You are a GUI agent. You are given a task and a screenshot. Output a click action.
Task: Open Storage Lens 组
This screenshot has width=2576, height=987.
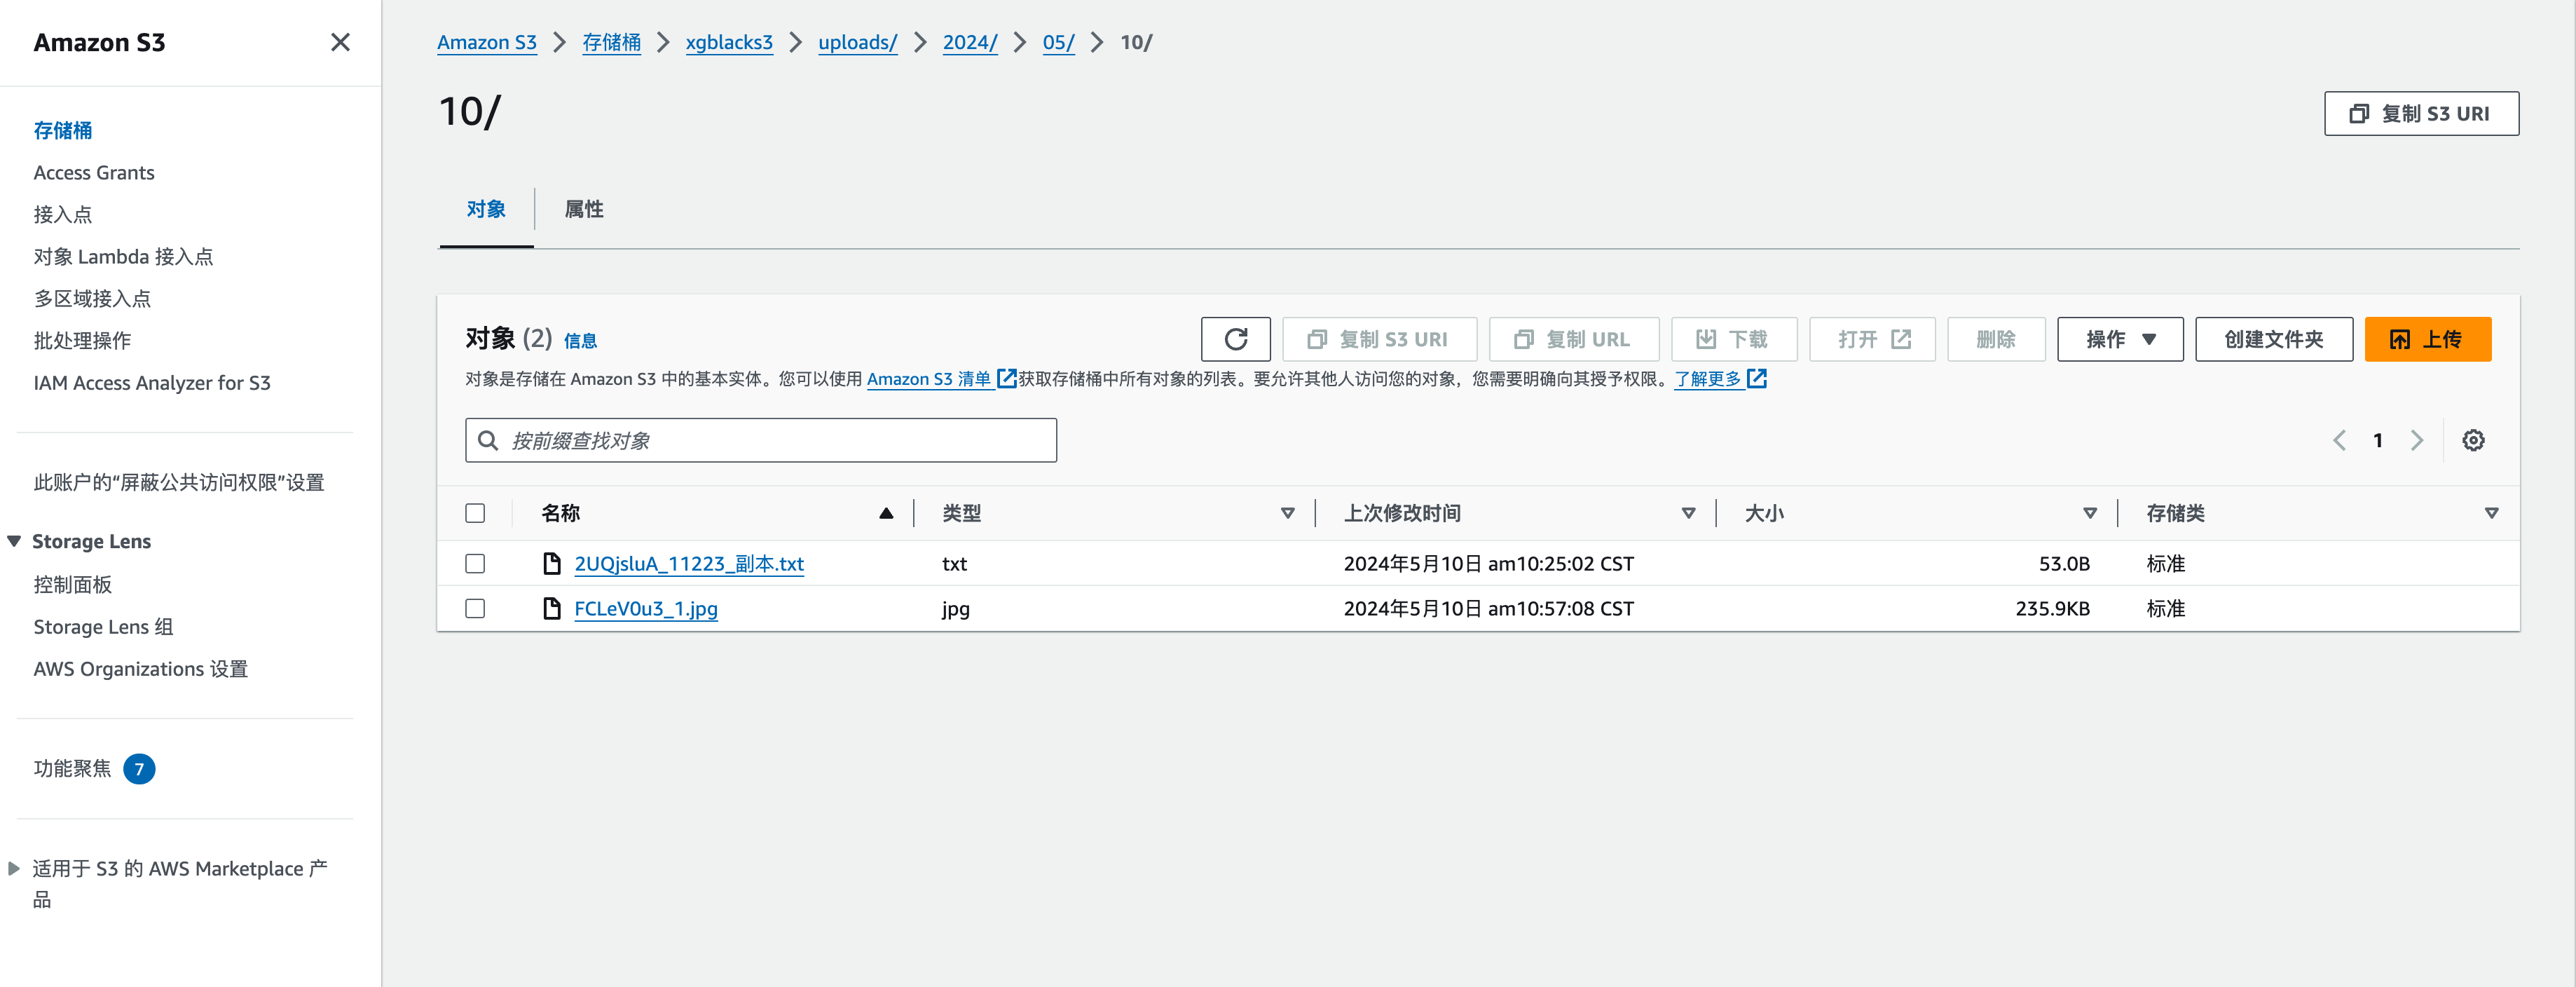(x=103, y=626)
